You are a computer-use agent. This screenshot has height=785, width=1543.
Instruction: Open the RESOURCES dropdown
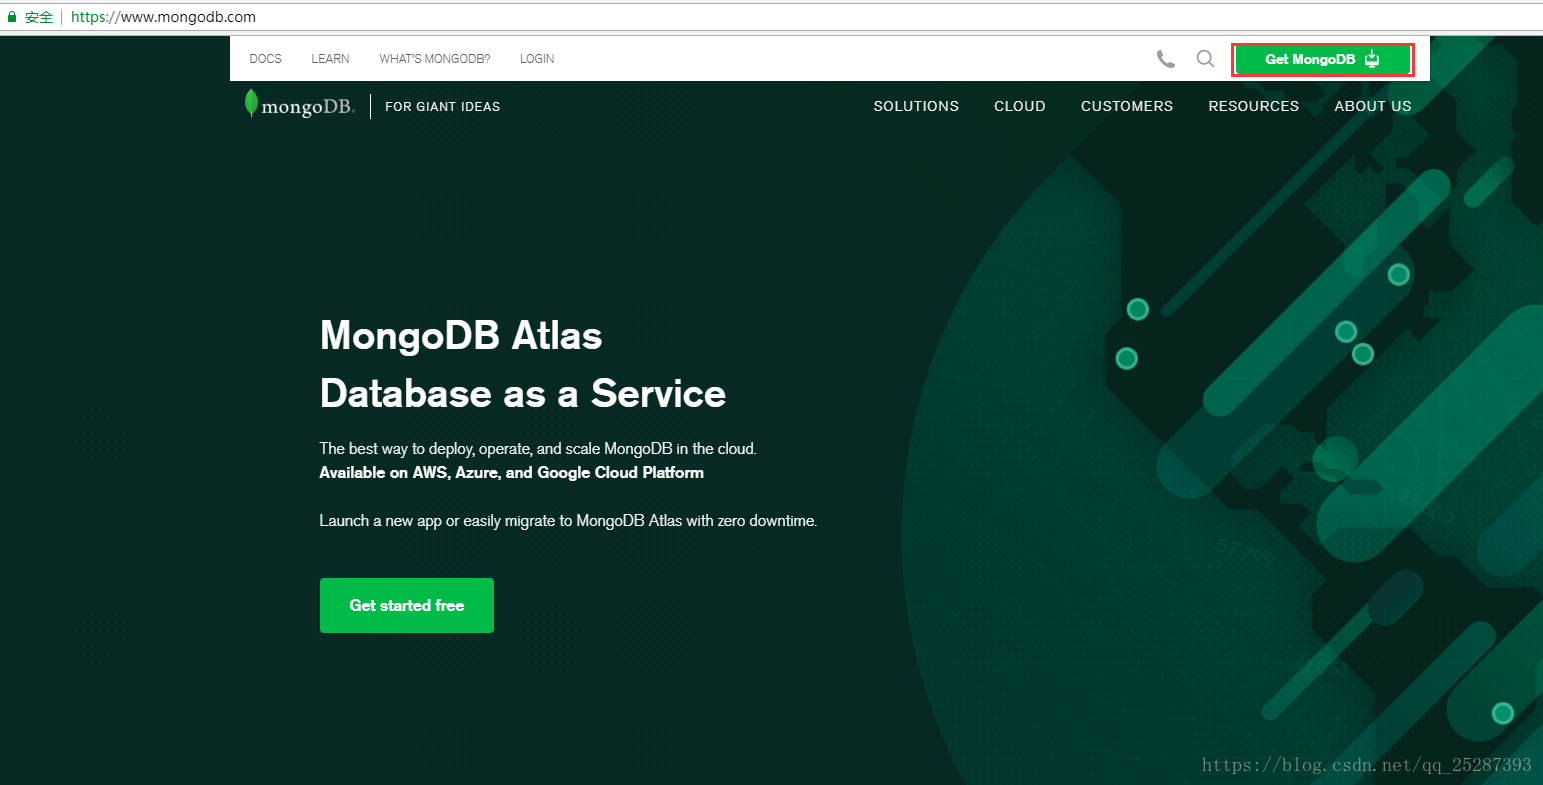pyautogui.click(x=1253, y=106)
